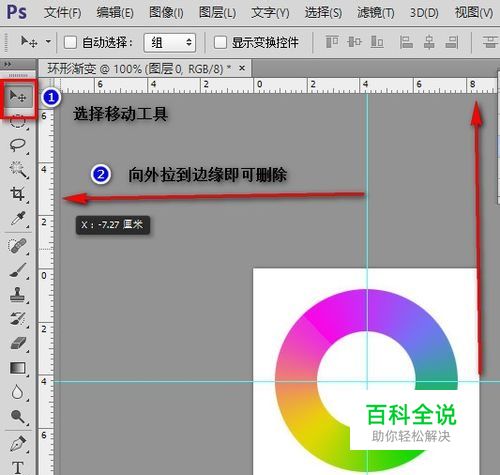The image size is (500, 475).
Task: Select the Lasso tool
Action: [17, 145]
